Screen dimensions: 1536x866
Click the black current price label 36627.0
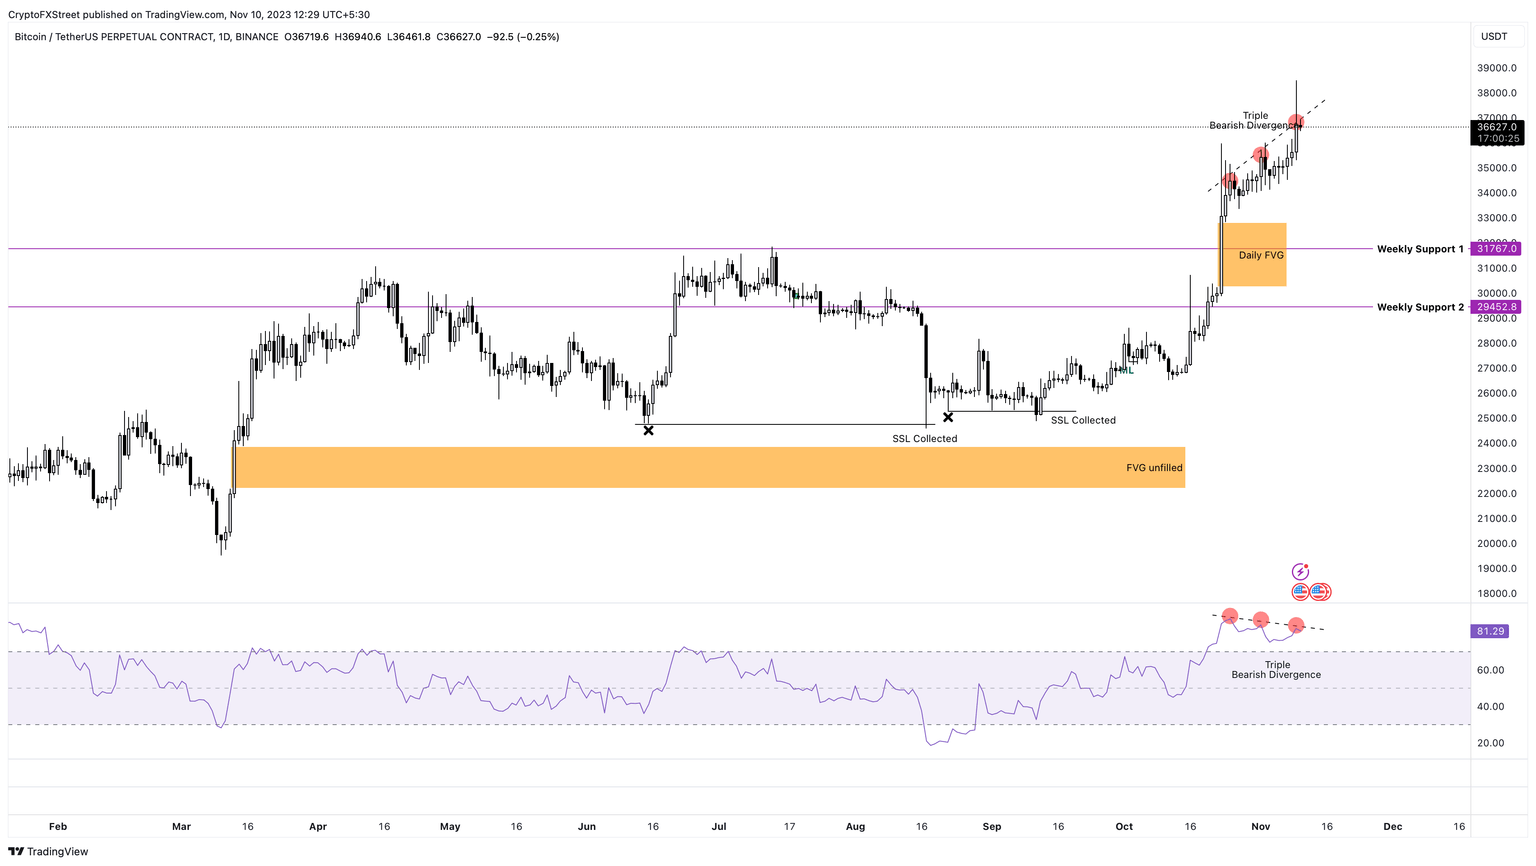[1496, 127]
